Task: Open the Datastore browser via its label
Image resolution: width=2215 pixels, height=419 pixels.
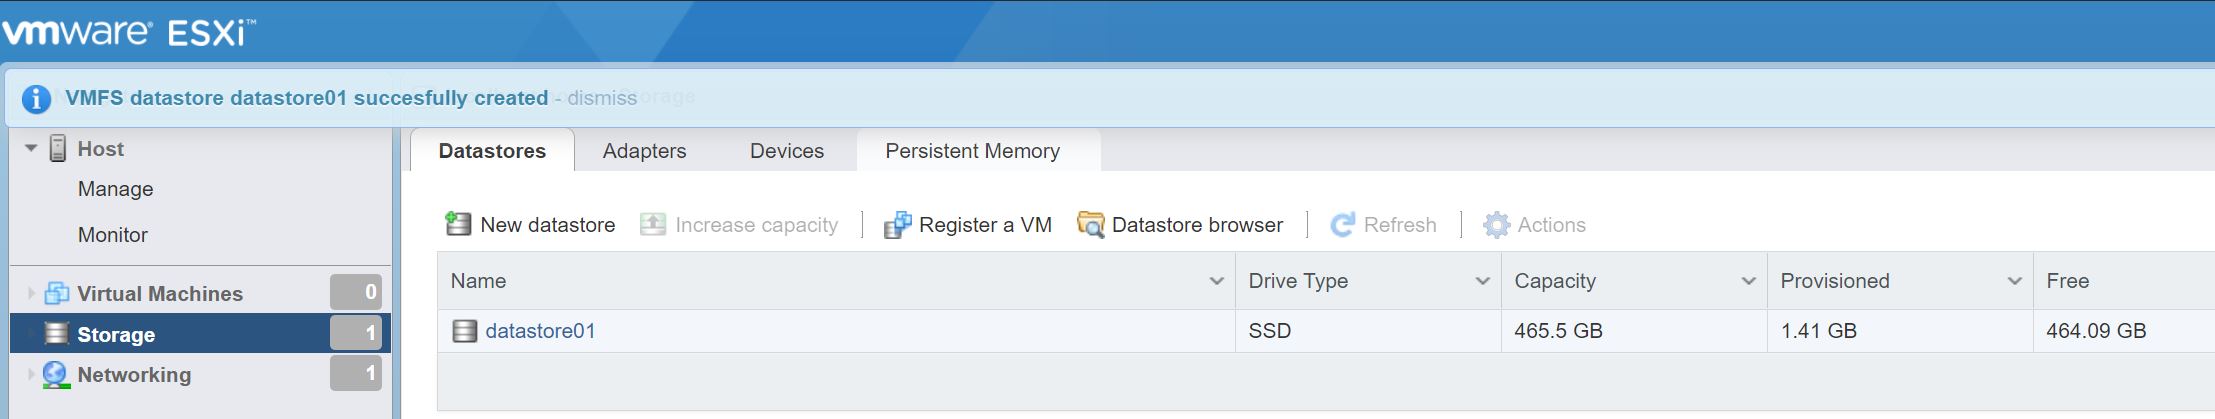Action: pyautogui.click(x=1197, y=225)
